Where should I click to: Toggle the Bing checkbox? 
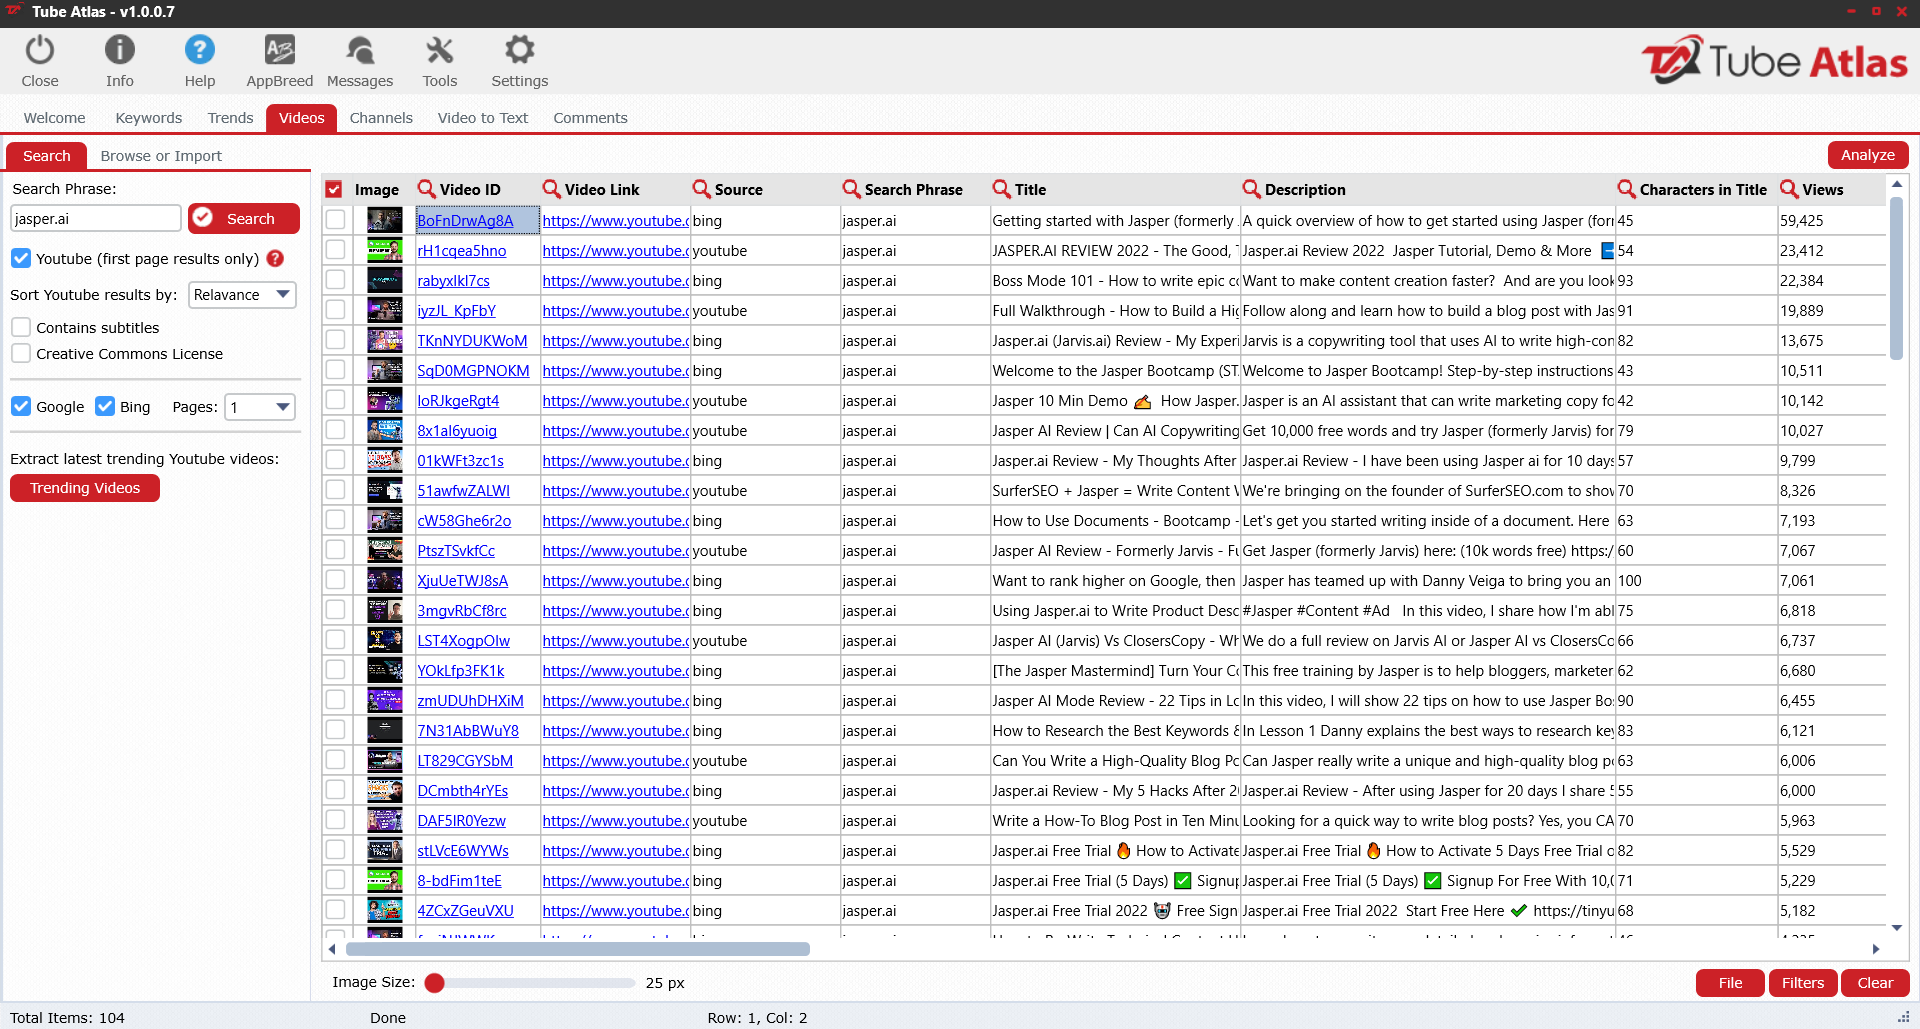click(x=105, y=406)
